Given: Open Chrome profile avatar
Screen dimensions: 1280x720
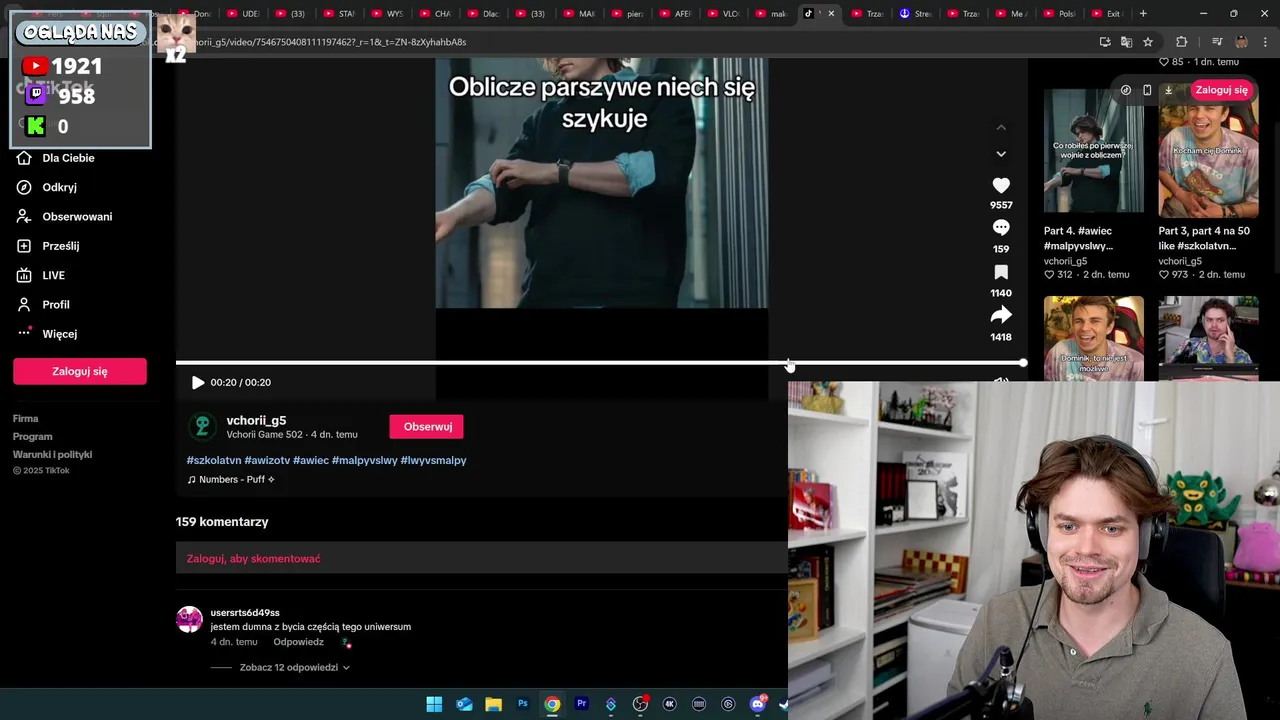Looking at the screenshot, I should [1241, 42].
